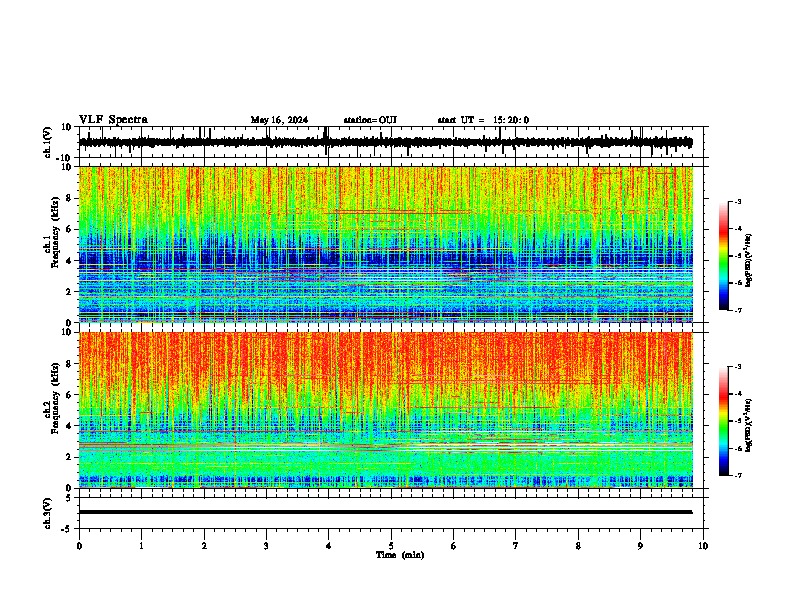This screenshot has width=792, height=612.
Task: Click the ch.1 voltage waveform trace
Action: pos(385,142)
